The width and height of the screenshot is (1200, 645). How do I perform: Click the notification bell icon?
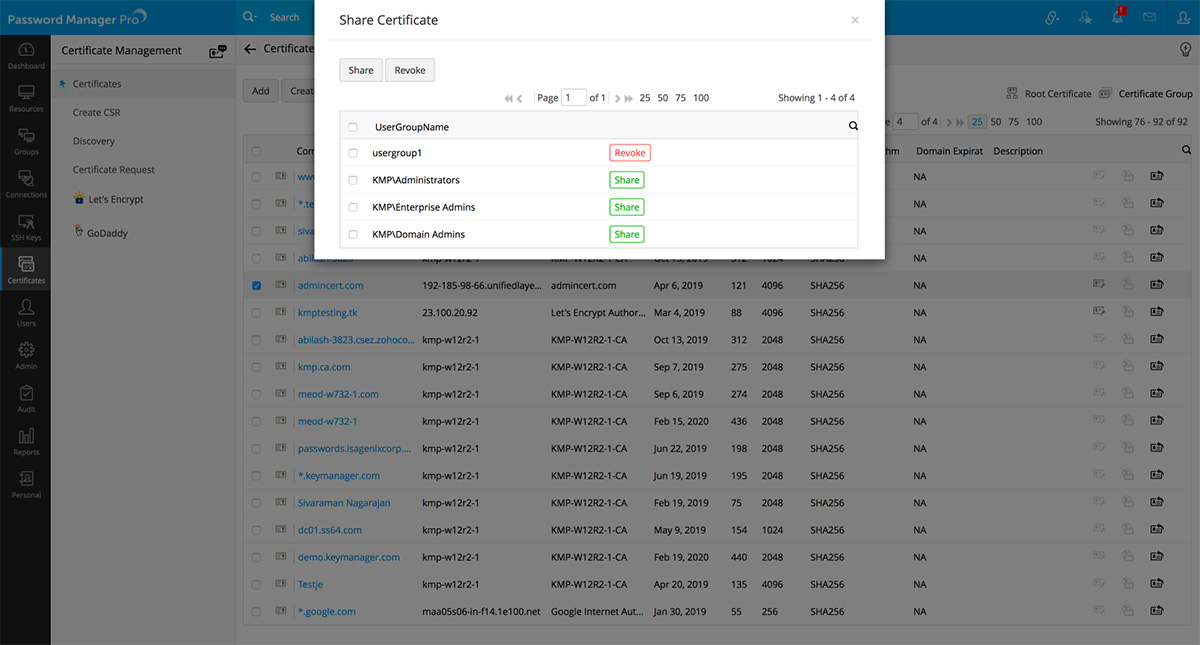[1117, 17]
